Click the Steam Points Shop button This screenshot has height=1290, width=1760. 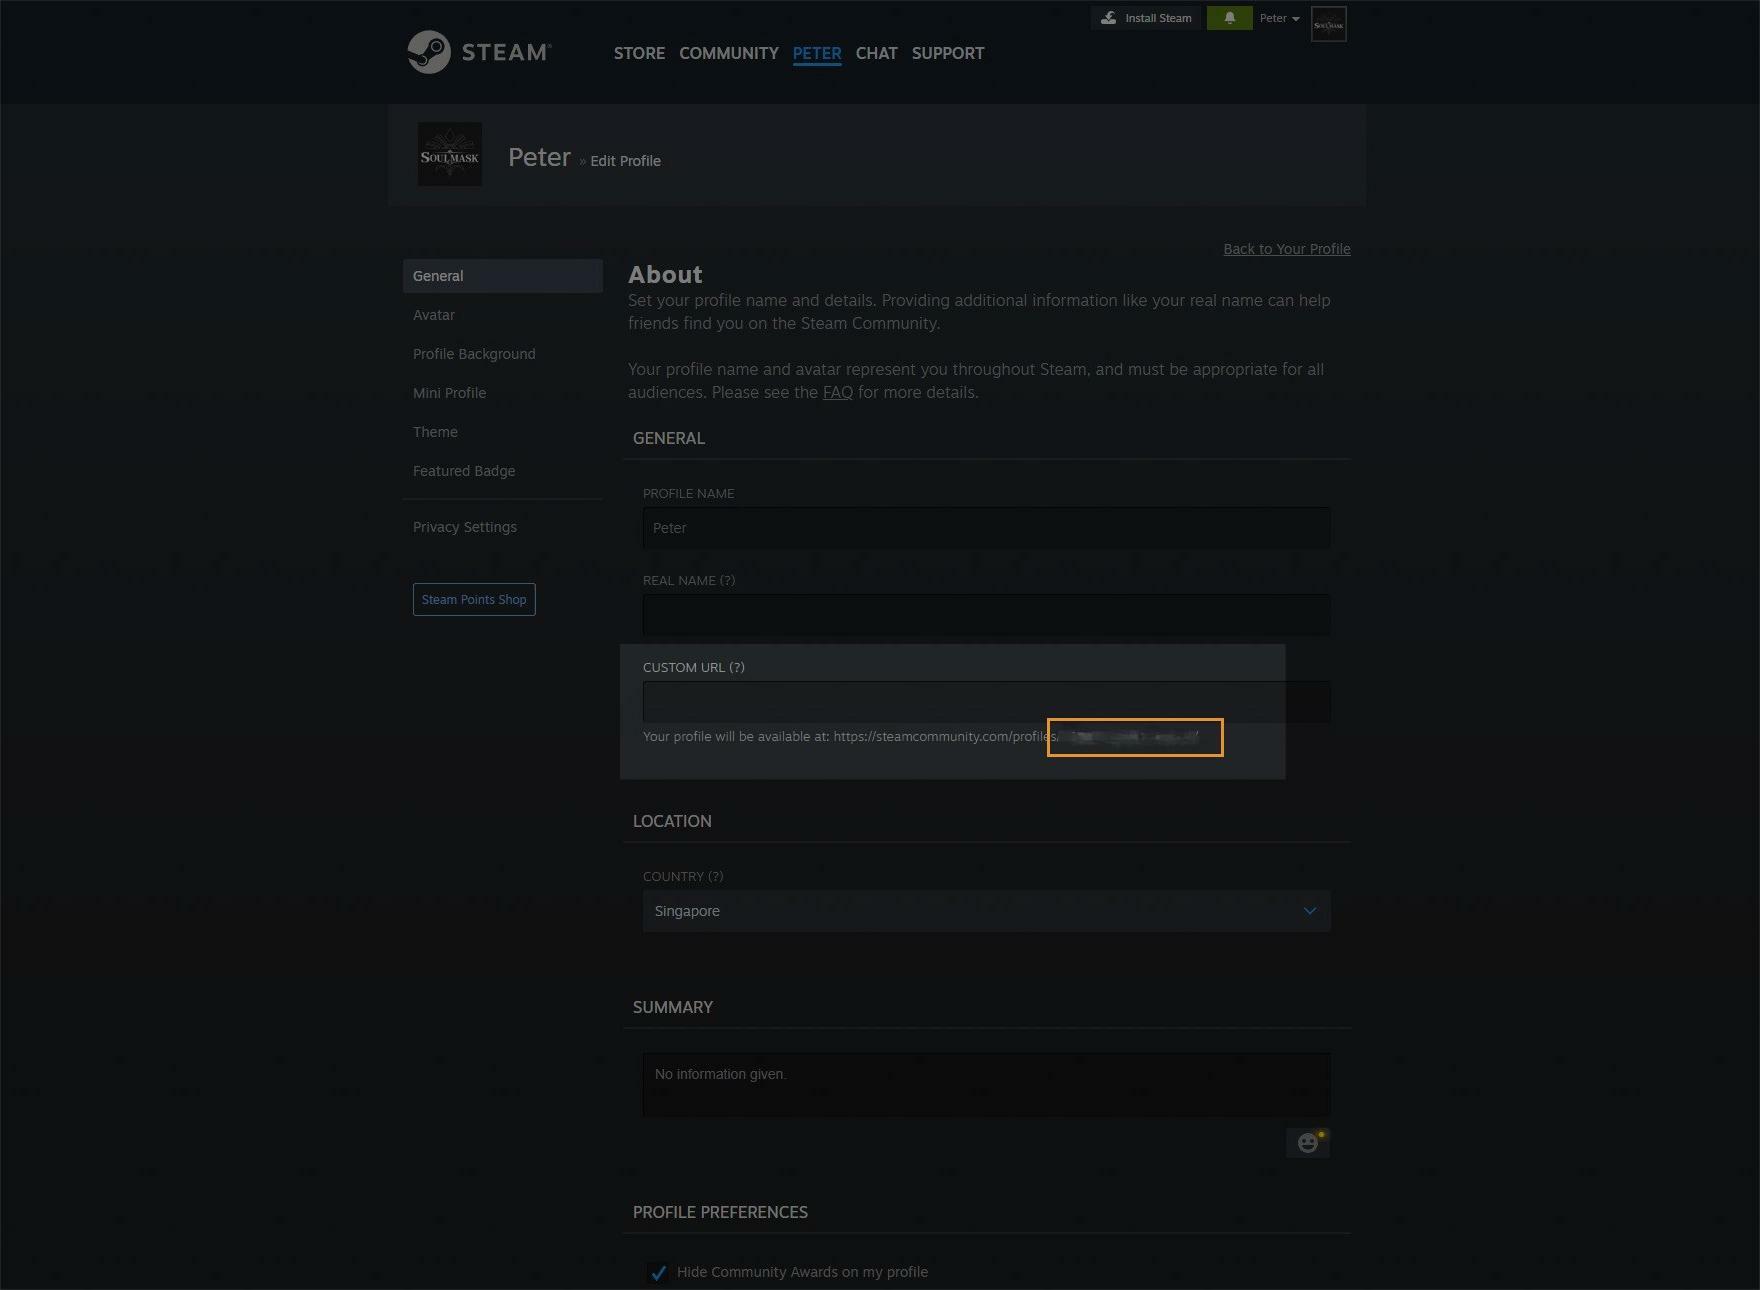(x=474, y=600)
